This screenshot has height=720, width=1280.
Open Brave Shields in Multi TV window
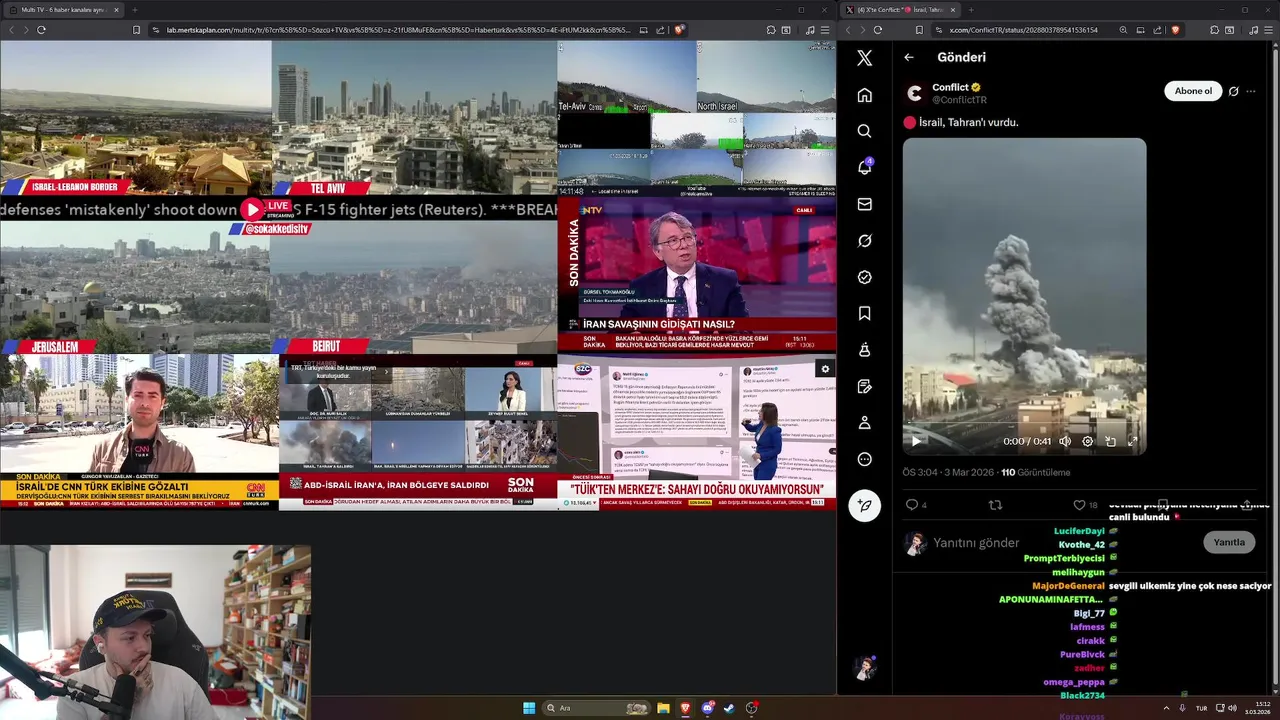(680, 30)
